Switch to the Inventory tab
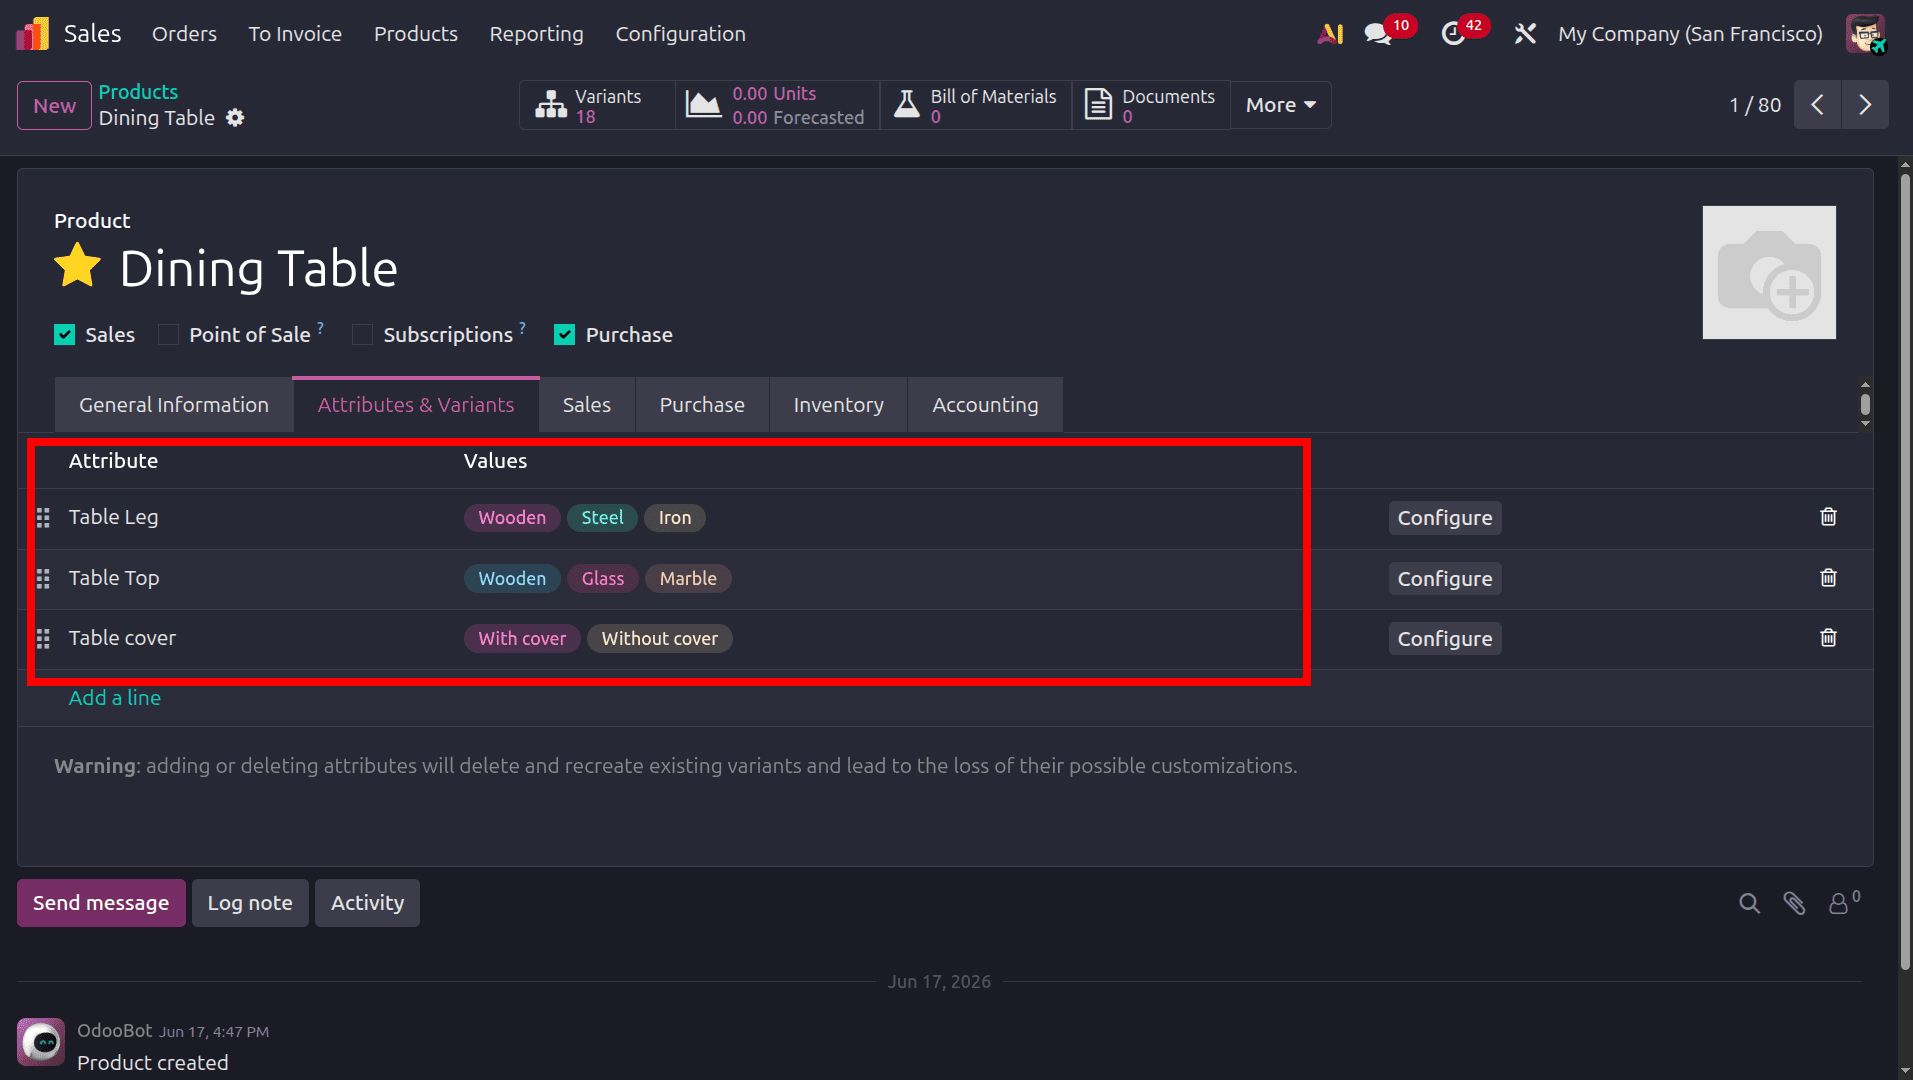The image size is (1913, 1080). [838, 405]
